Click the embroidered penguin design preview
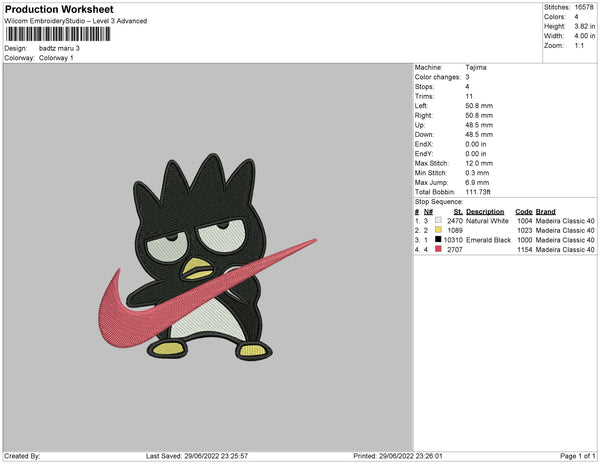Viewport: 600px width, 464px height. tap(207, 258)
